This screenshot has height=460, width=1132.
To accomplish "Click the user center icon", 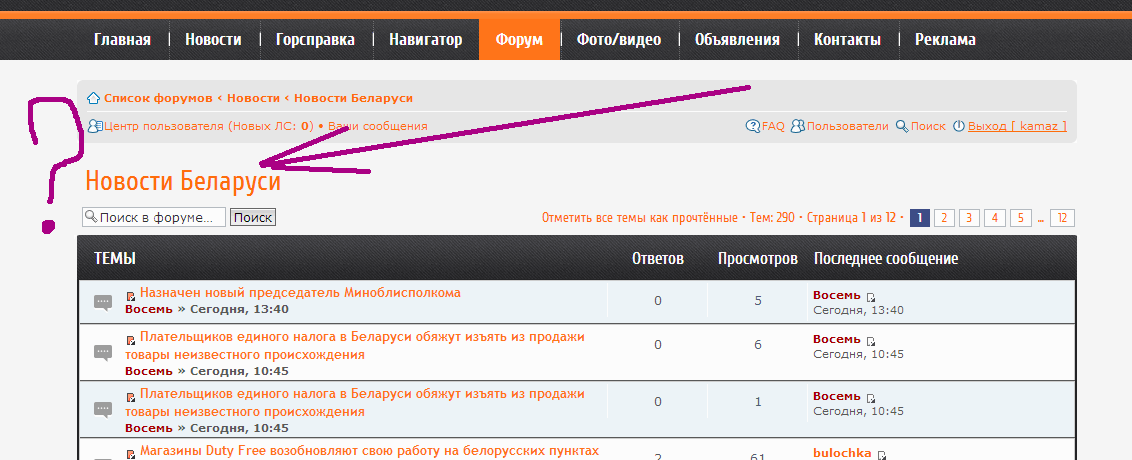I will pyautogui.click(x=95, y=126).
